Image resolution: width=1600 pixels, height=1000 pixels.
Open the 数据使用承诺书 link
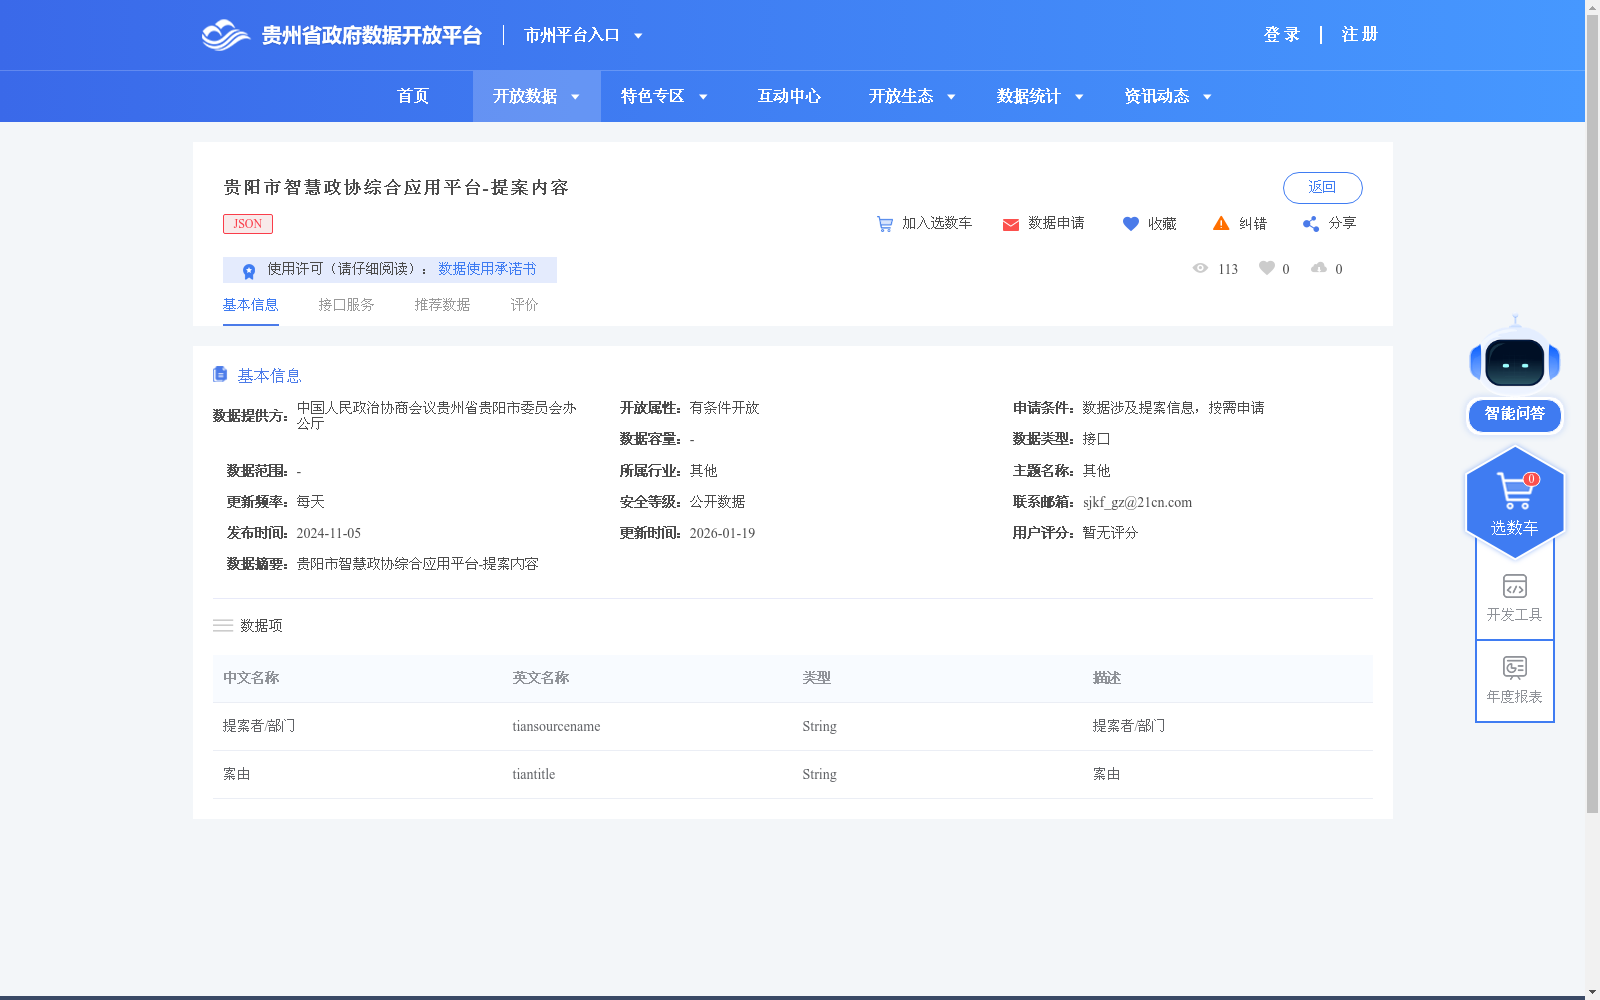[487, 269]
